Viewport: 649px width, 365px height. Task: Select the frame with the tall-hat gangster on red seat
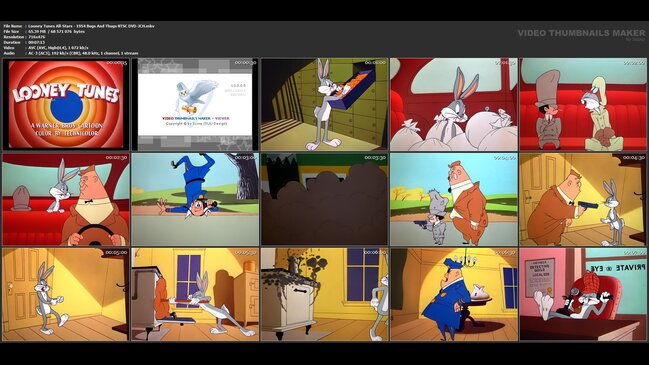point(583,104)
